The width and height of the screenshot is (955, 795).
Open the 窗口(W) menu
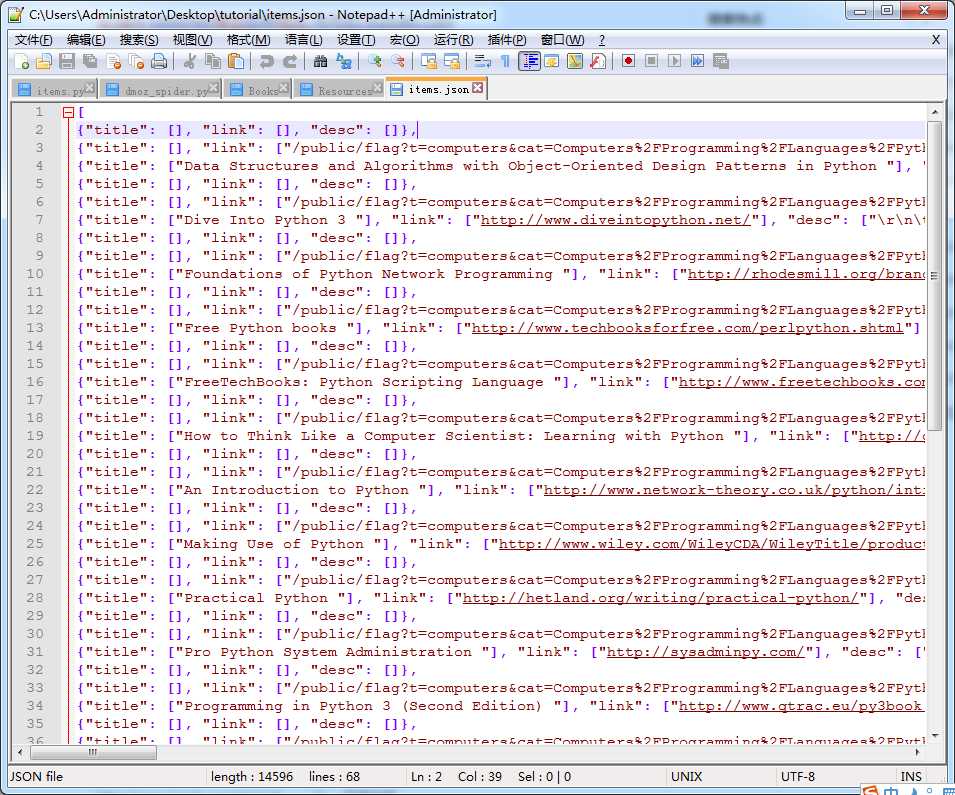coord(562,40)
